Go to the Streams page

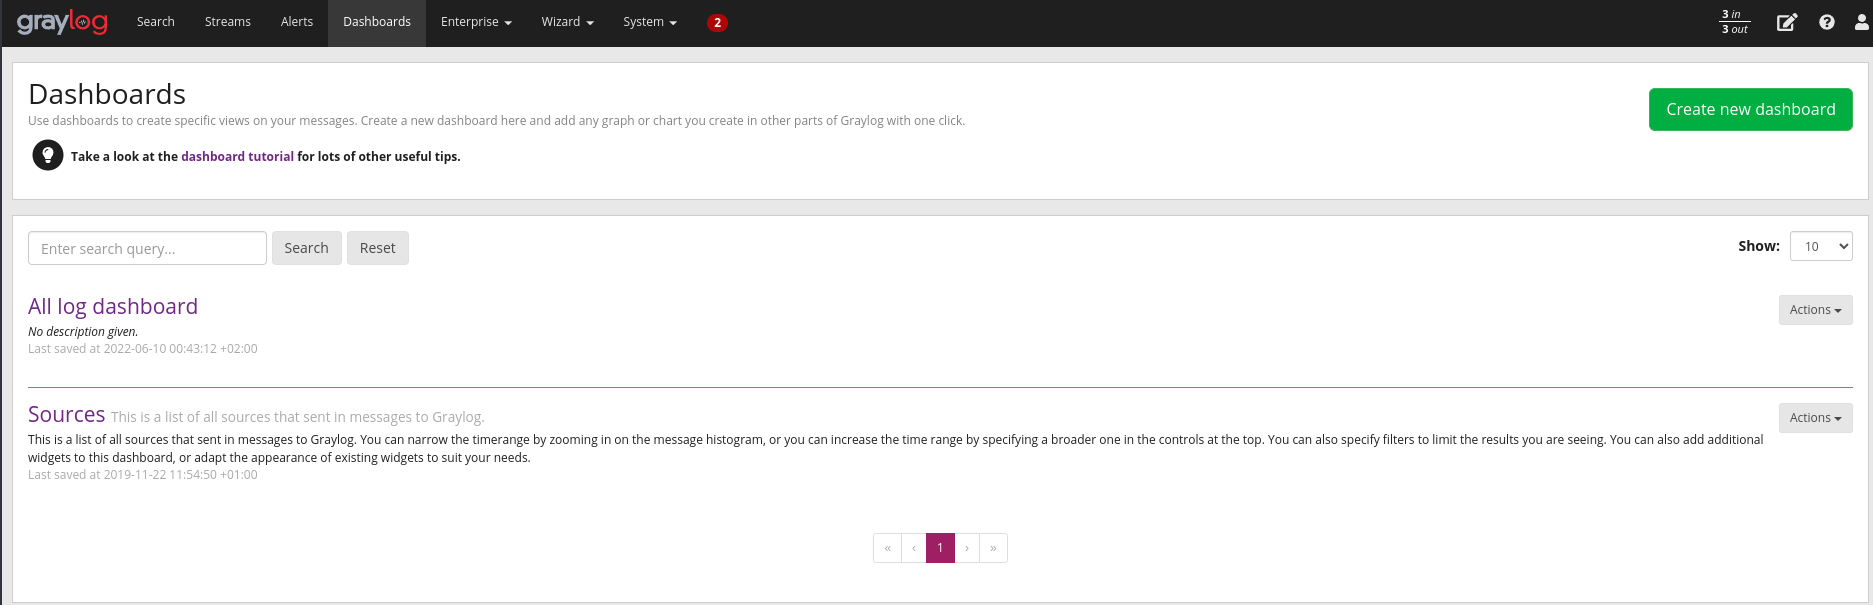pyautogui.click(x=227, y=22)
